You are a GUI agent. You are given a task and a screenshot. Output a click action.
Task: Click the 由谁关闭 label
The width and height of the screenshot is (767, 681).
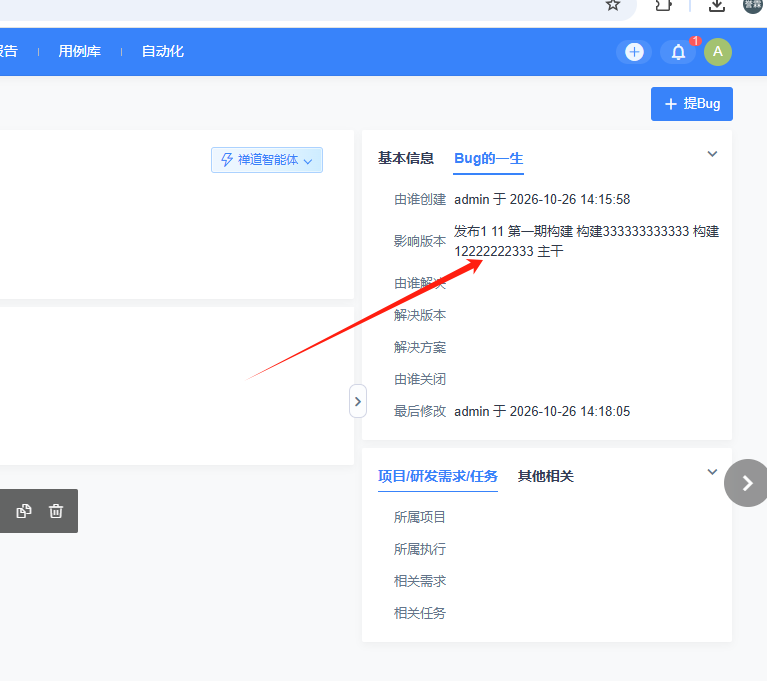[x=420, y=379]
